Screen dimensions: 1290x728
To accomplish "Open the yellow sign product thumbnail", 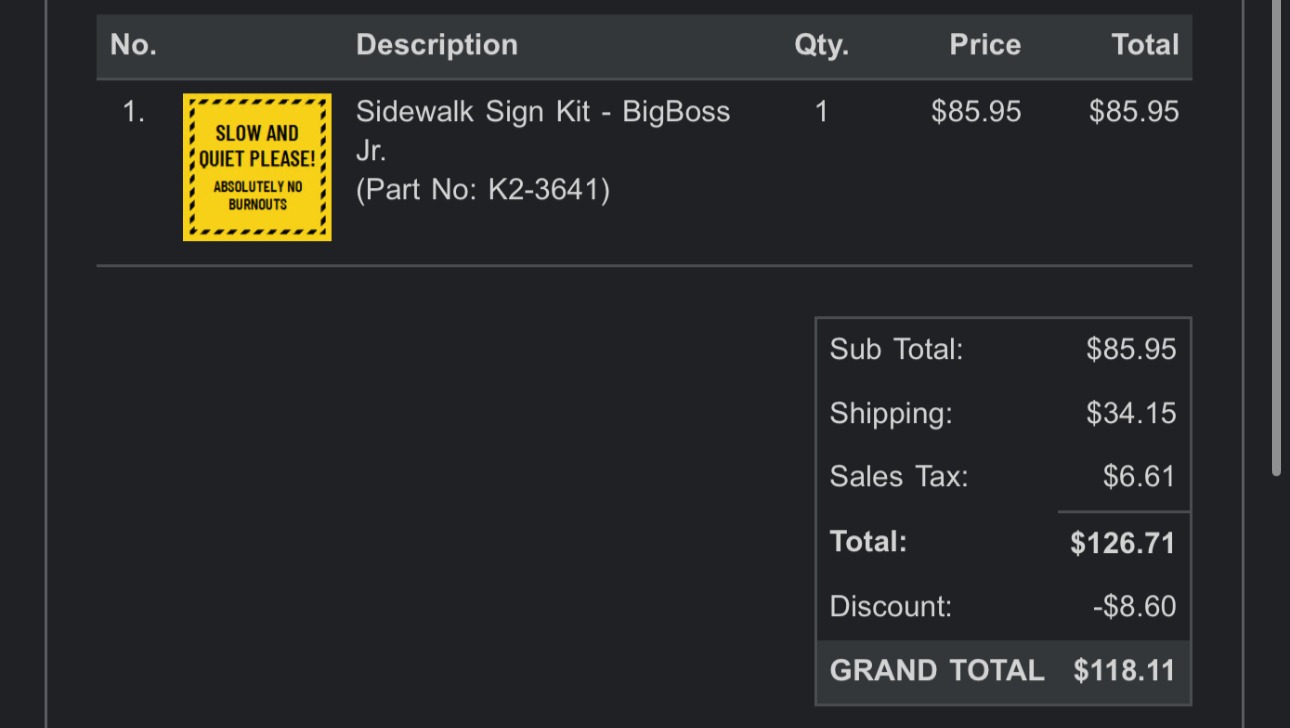I will coord(257,167).
